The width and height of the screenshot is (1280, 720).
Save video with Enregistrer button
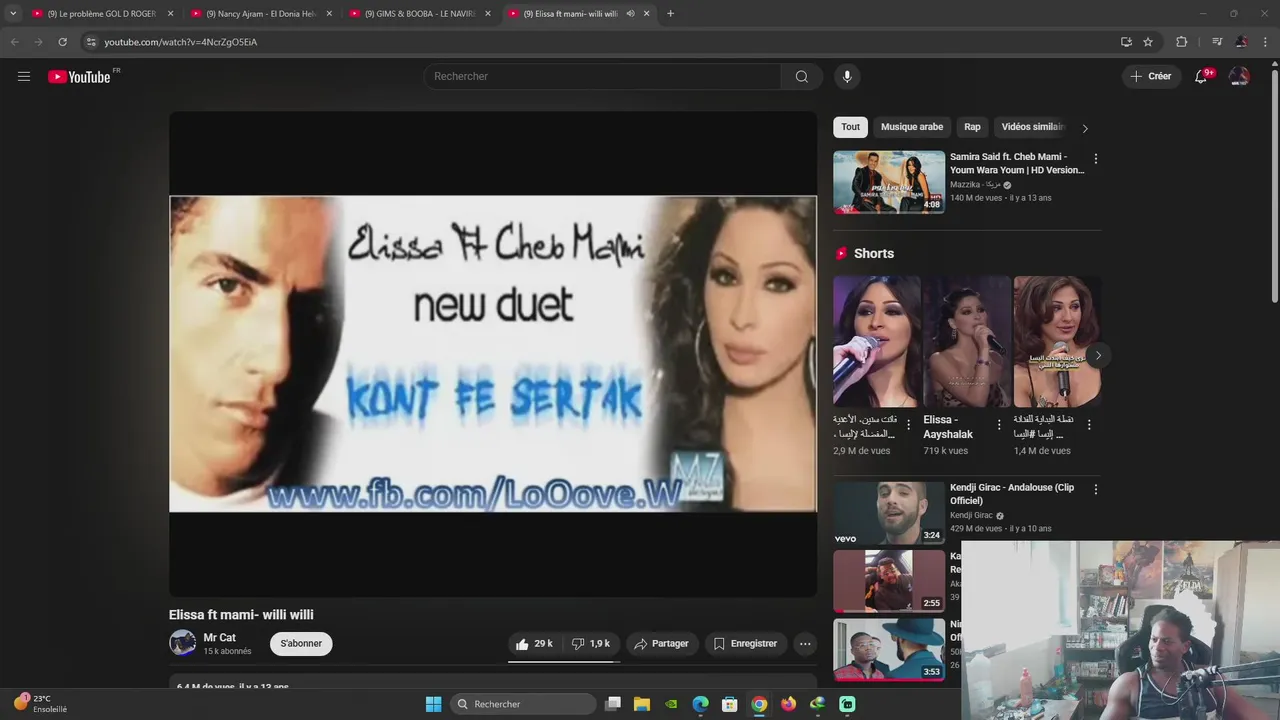point(745,644)
